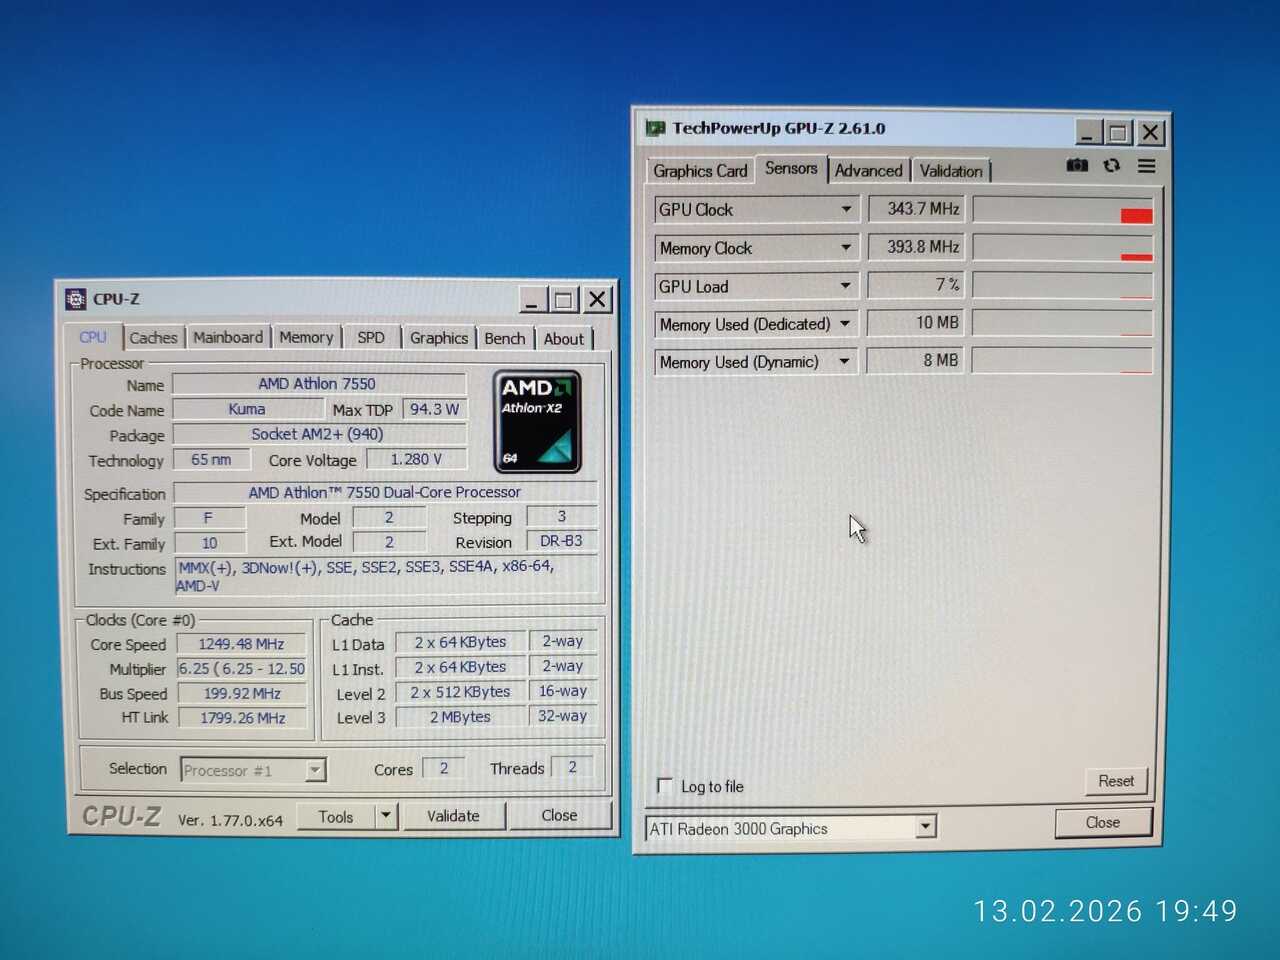Viewport: 1280px width, 960px height.
Task: Click the GPU Clock value 343.7 MHz
Action: (916, 208)
